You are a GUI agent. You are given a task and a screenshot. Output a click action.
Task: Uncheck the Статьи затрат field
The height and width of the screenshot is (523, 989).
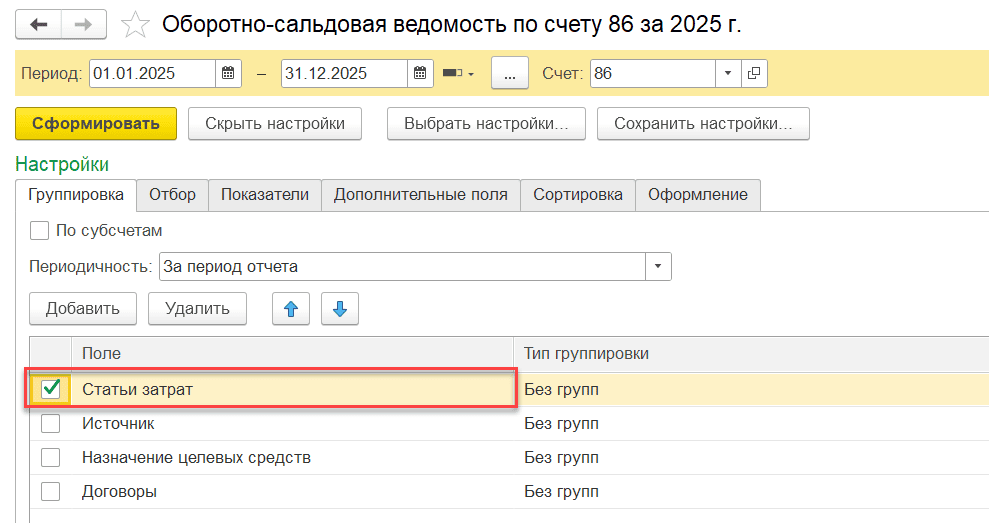point(51,389)
